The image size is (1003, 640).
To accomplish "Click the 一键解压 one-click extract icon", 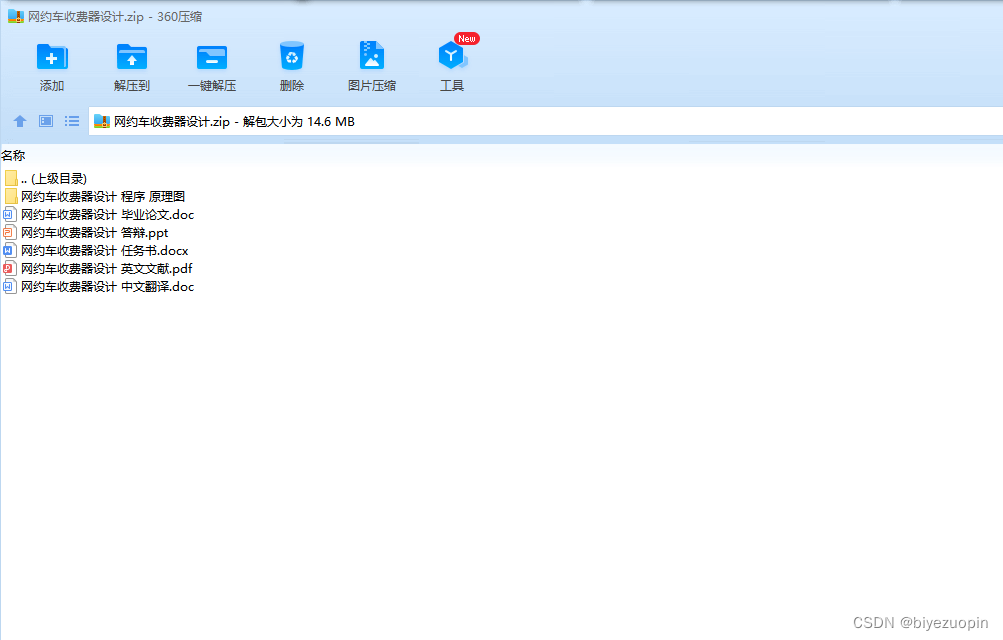I will [x=212, y=57].
